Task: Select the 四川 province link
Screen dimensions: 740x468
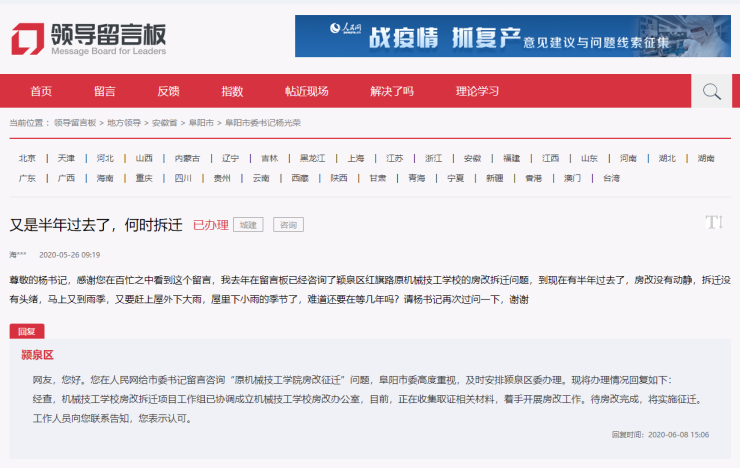Action: pos(183,178)
